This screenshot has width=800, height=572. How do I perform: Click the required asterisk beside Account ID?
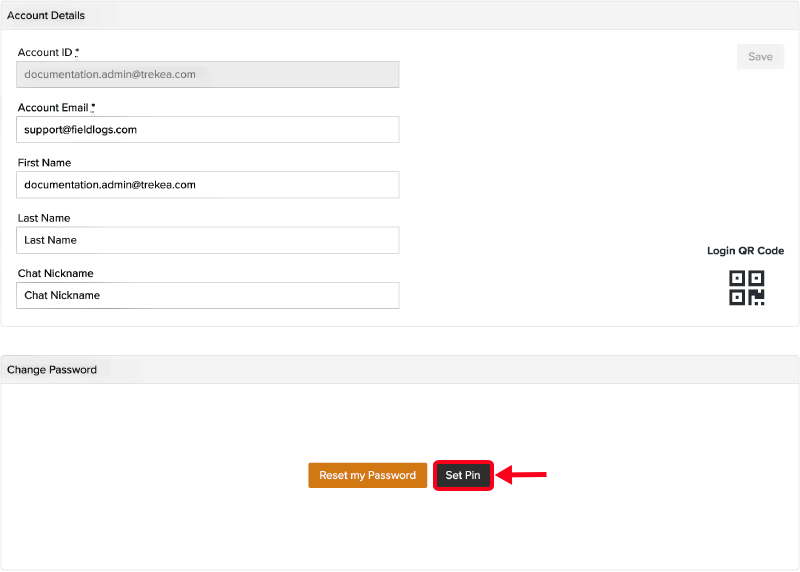77,52
